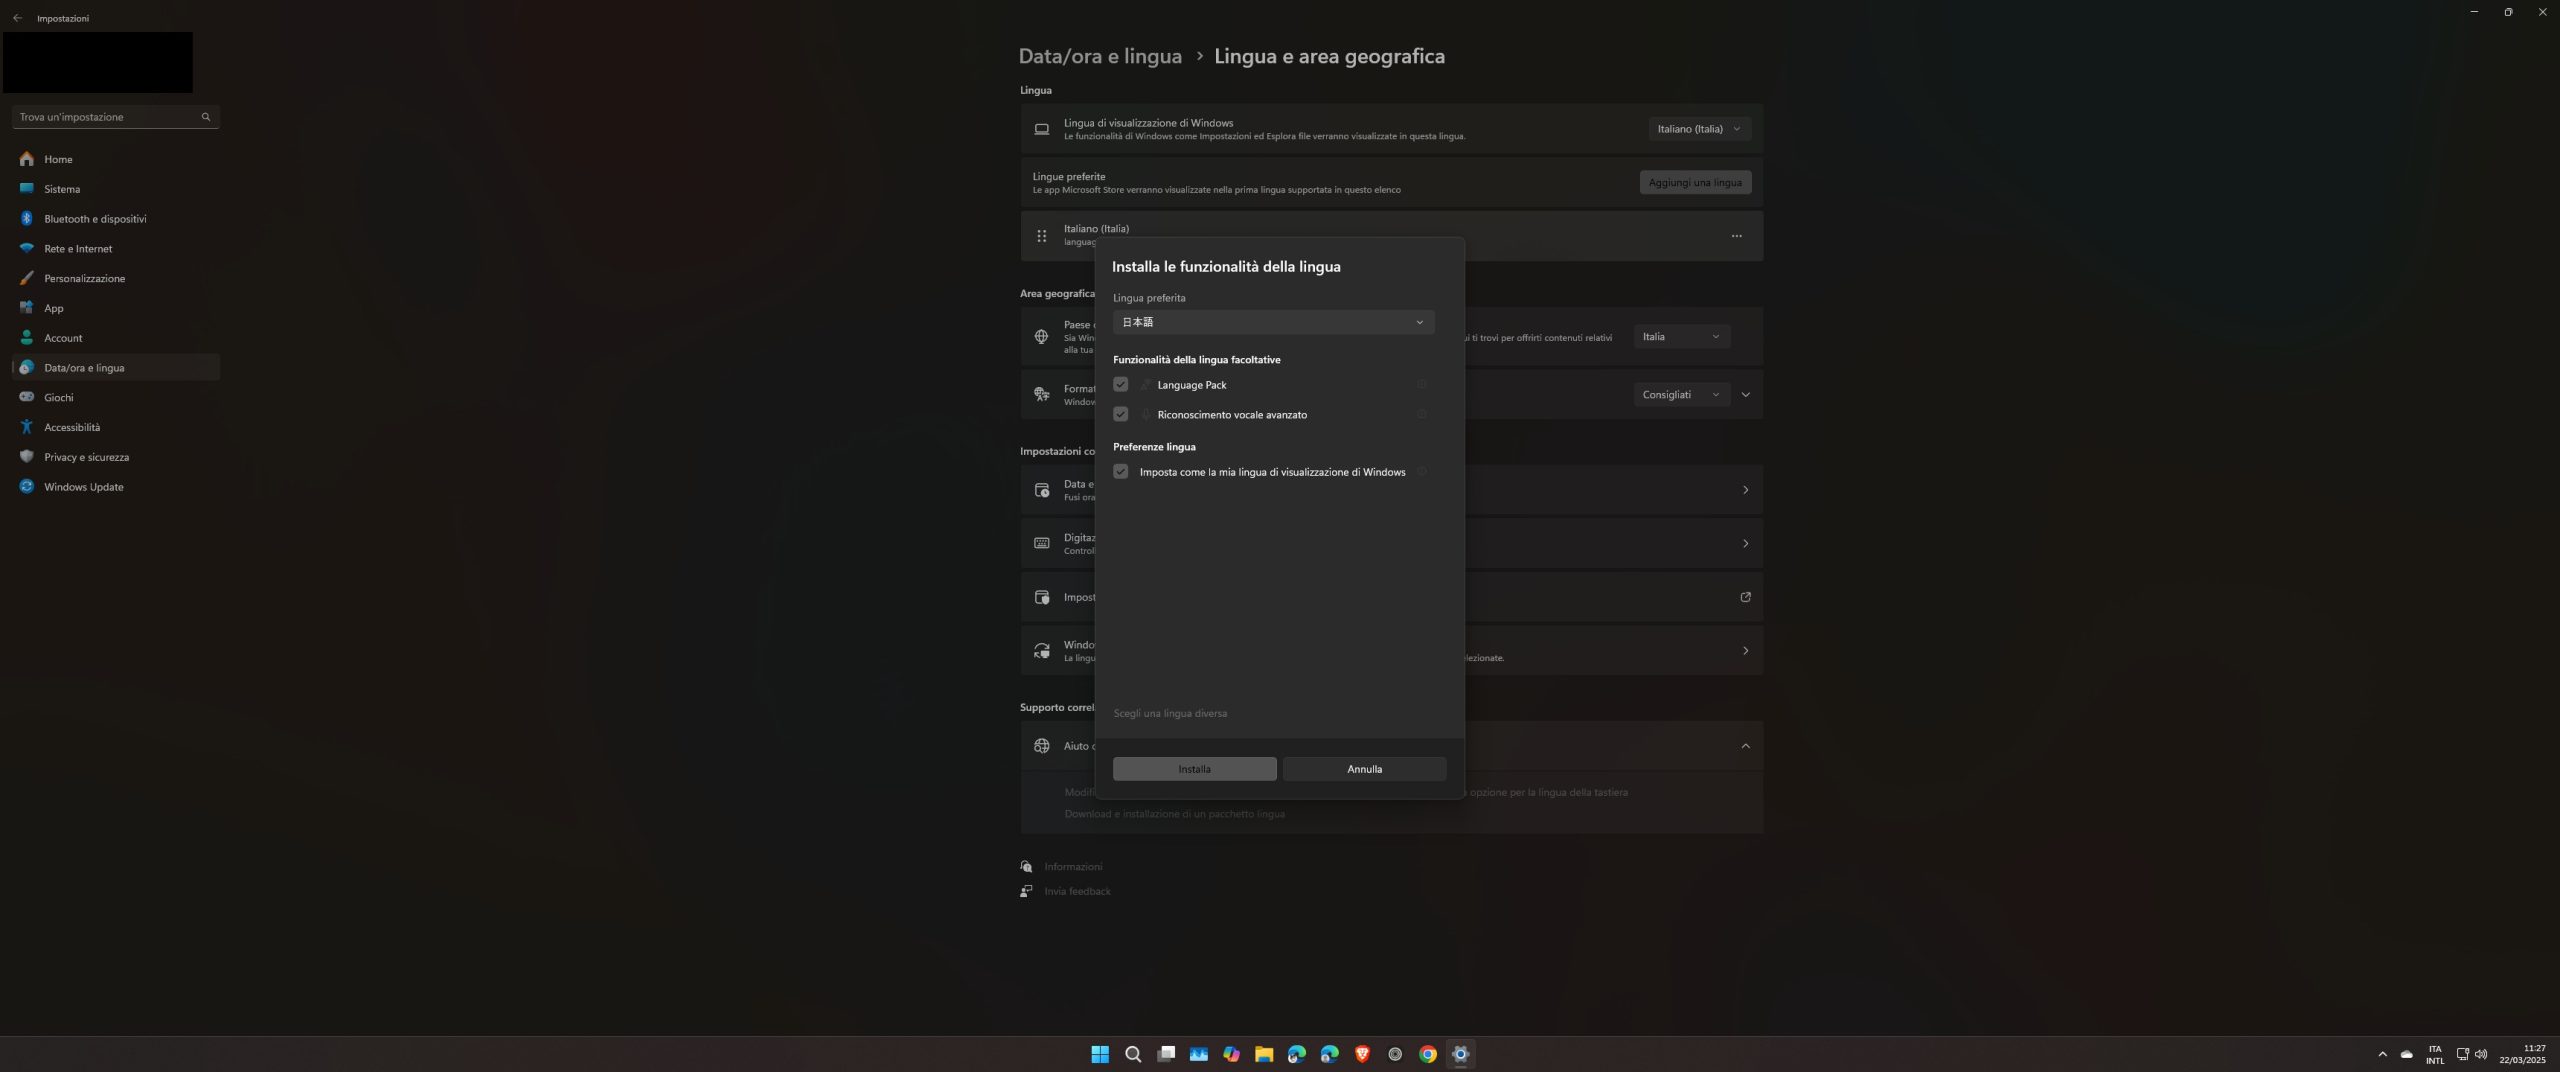Click the Scegli una lingua diversa link
The image size is (2560, 1072).
click(x=1170, y=713)
